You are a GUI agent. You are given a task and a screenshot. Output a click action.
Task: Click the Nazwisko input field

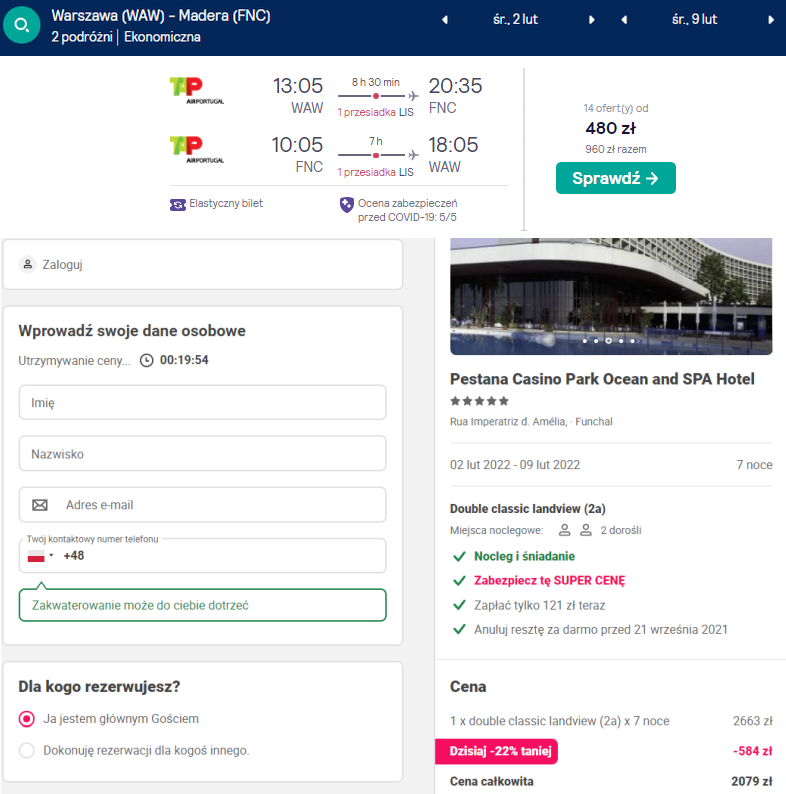click(x=202, y=453)
